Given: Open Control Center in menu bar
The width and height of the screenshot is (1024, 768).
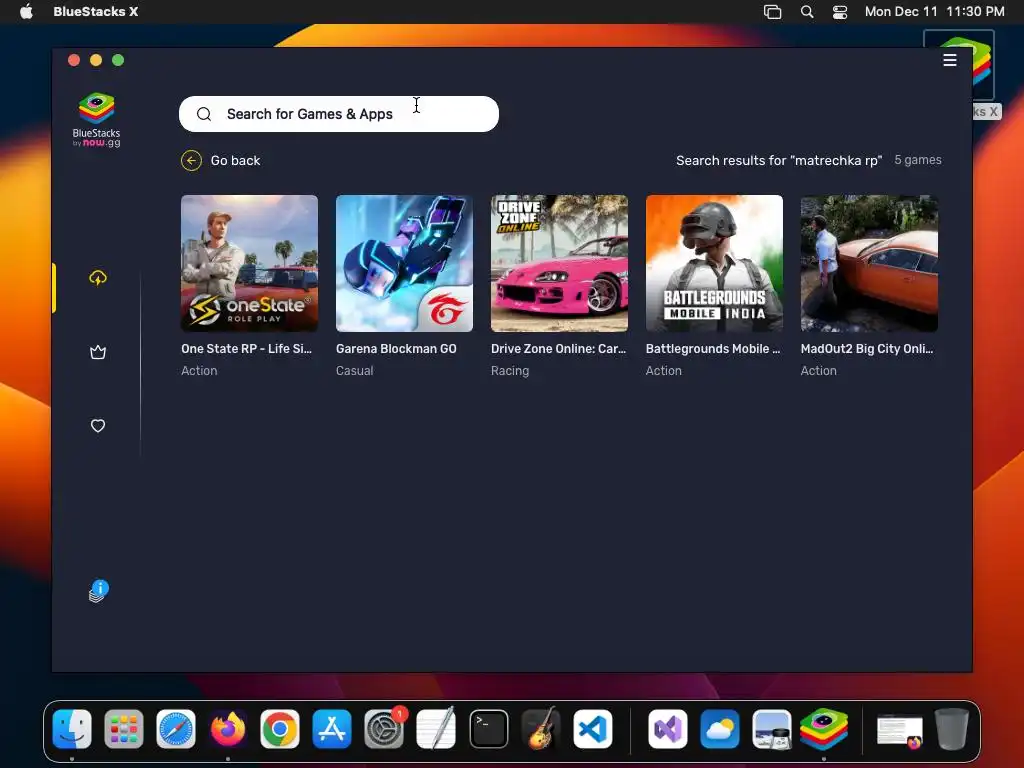Looking at the screenshot, I should coord(840,12).
